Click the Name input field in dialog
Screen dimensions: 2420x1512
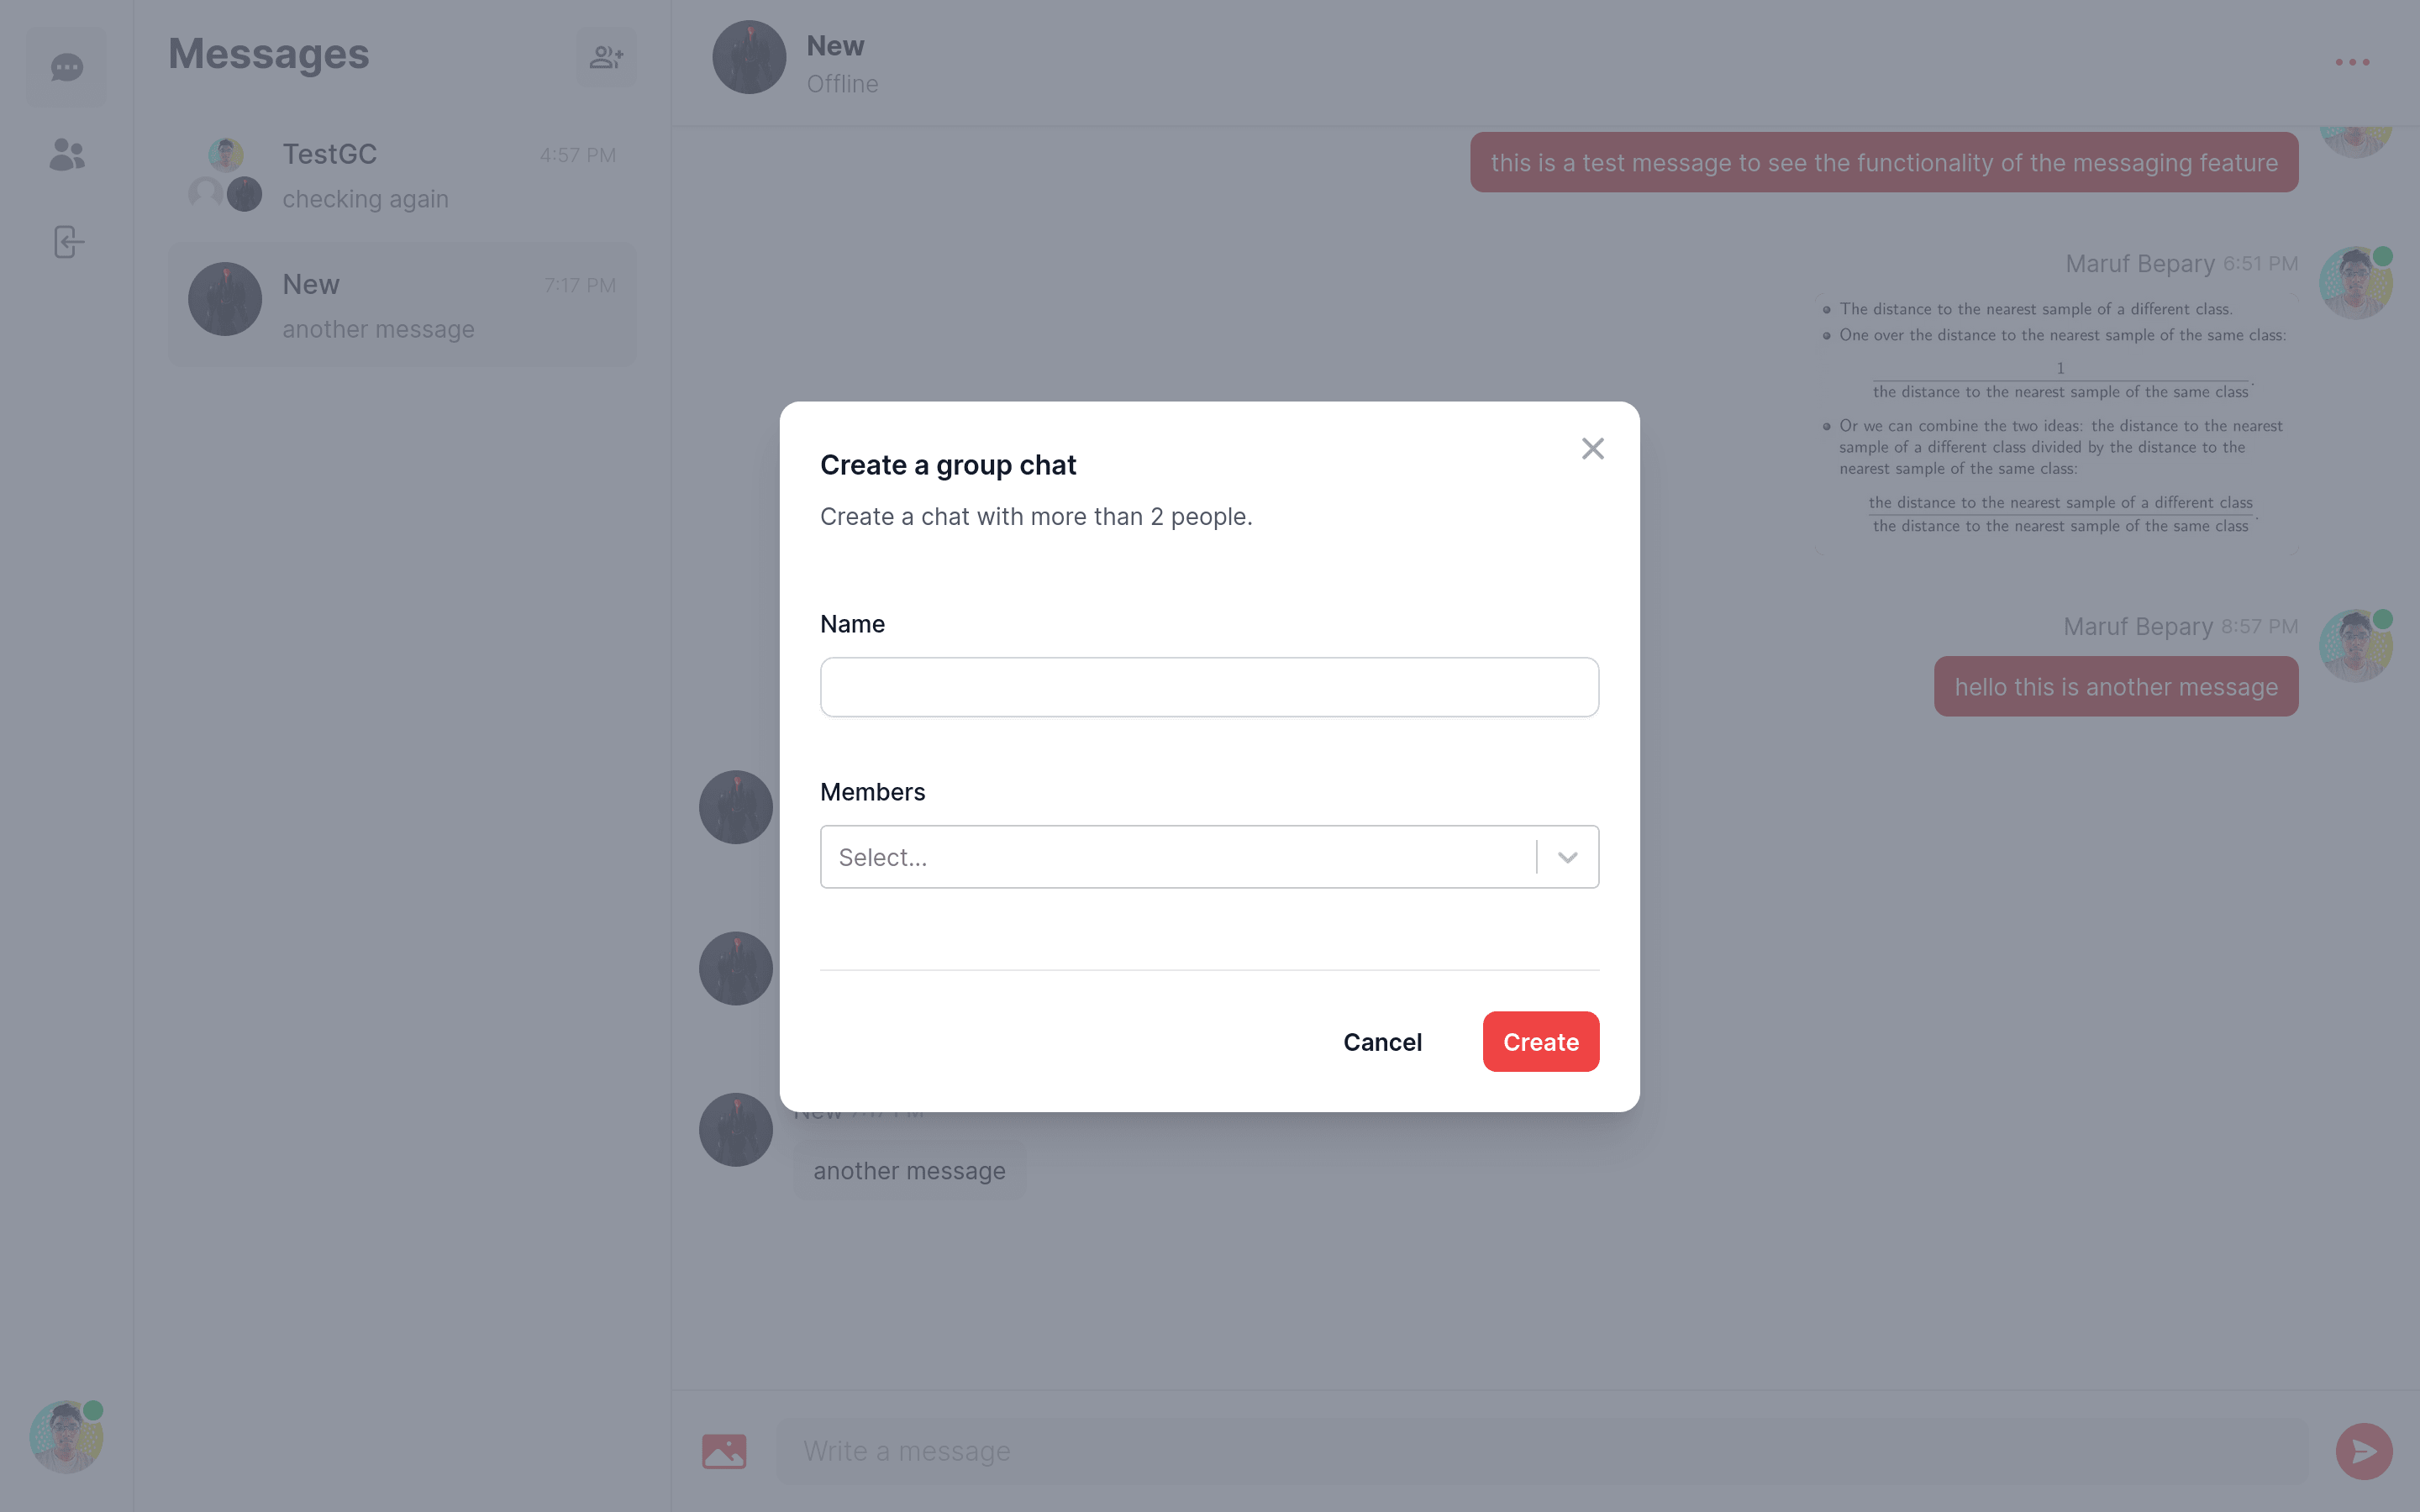click(1209, 686)
